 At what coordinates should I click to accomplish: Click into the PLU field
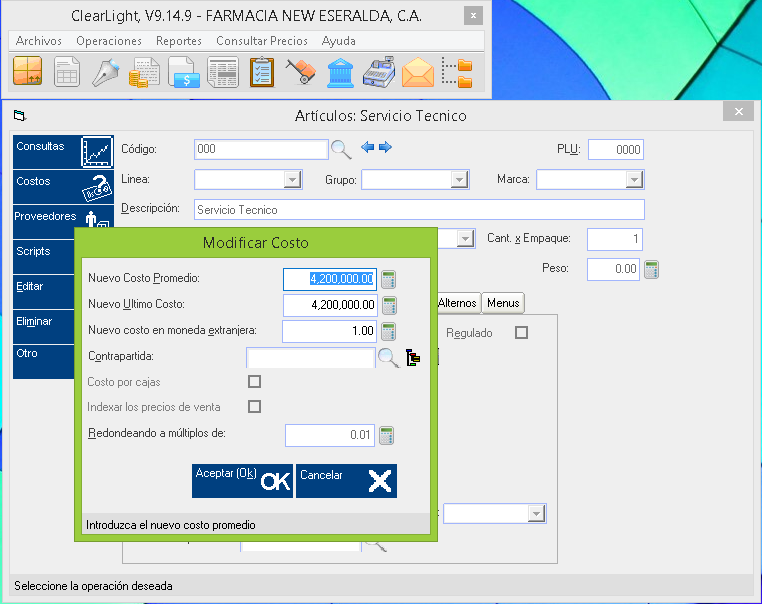[x=615, y=150]
